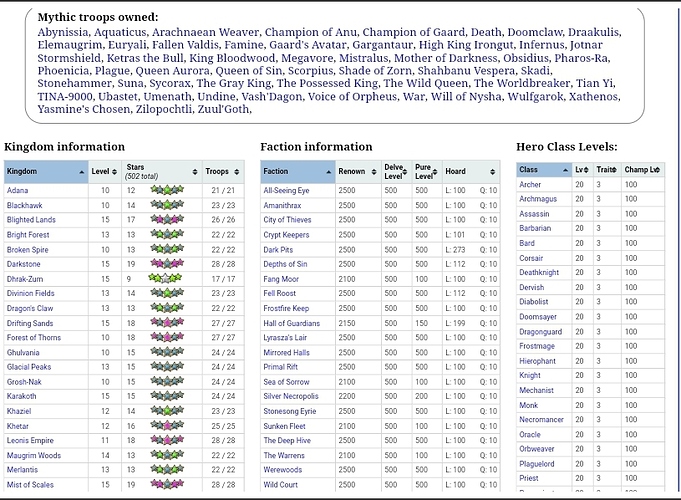
Task: Open the Abynissia mythic troop link
Action: 63,32
